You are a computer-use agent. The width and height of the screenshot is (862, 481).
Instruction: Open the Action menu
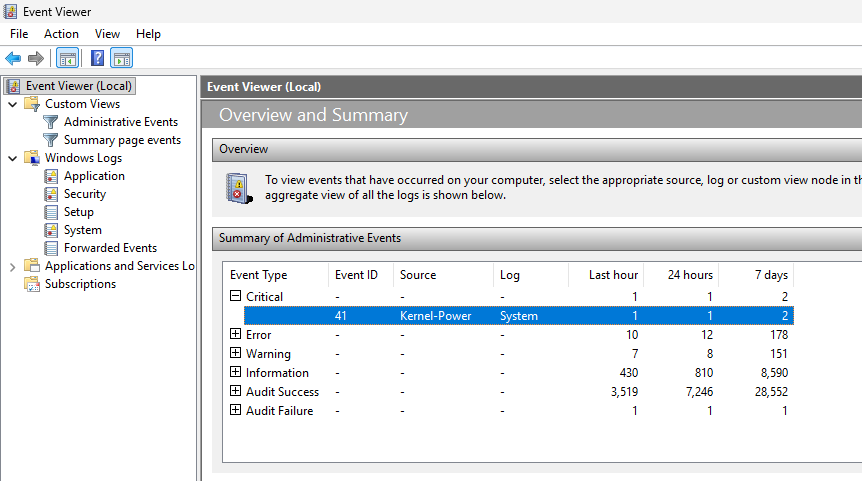[x=61, y=34]
